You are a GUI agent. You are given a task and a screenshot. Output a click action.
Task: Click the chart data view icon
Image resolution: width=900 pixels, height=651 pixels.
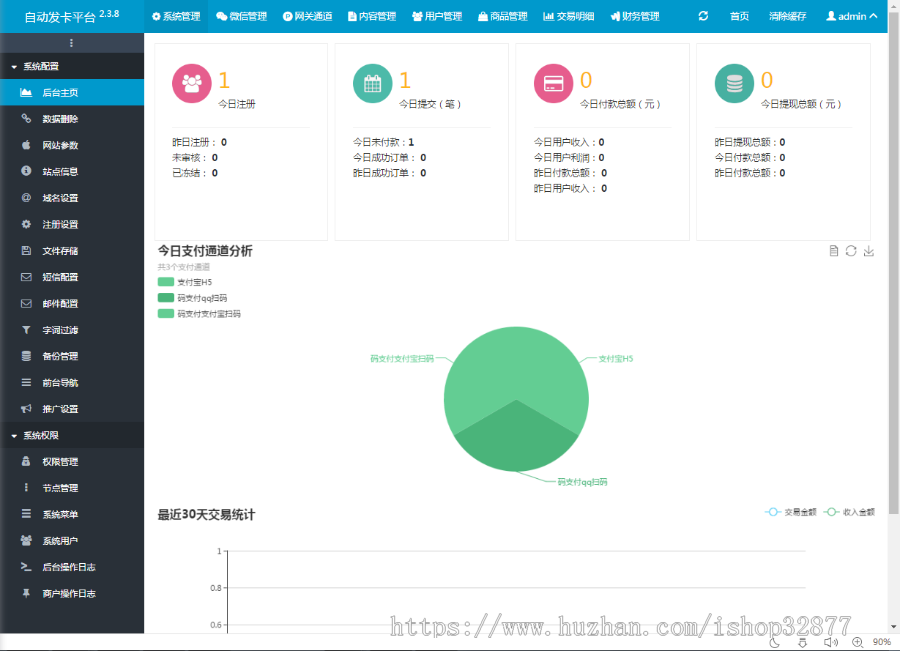[835, 251]
